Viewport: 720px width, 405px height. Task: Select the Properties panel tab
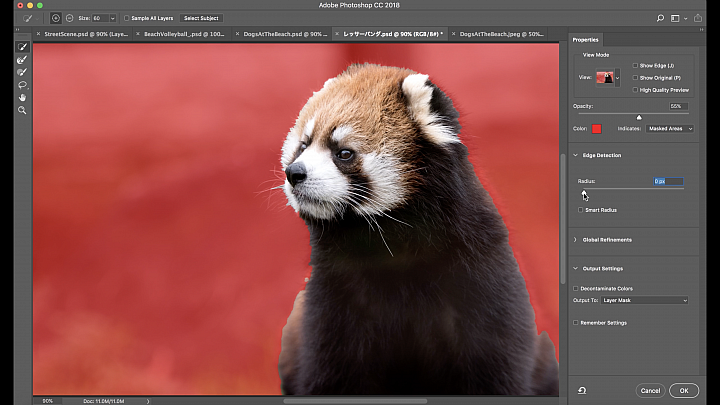point(585,40)
